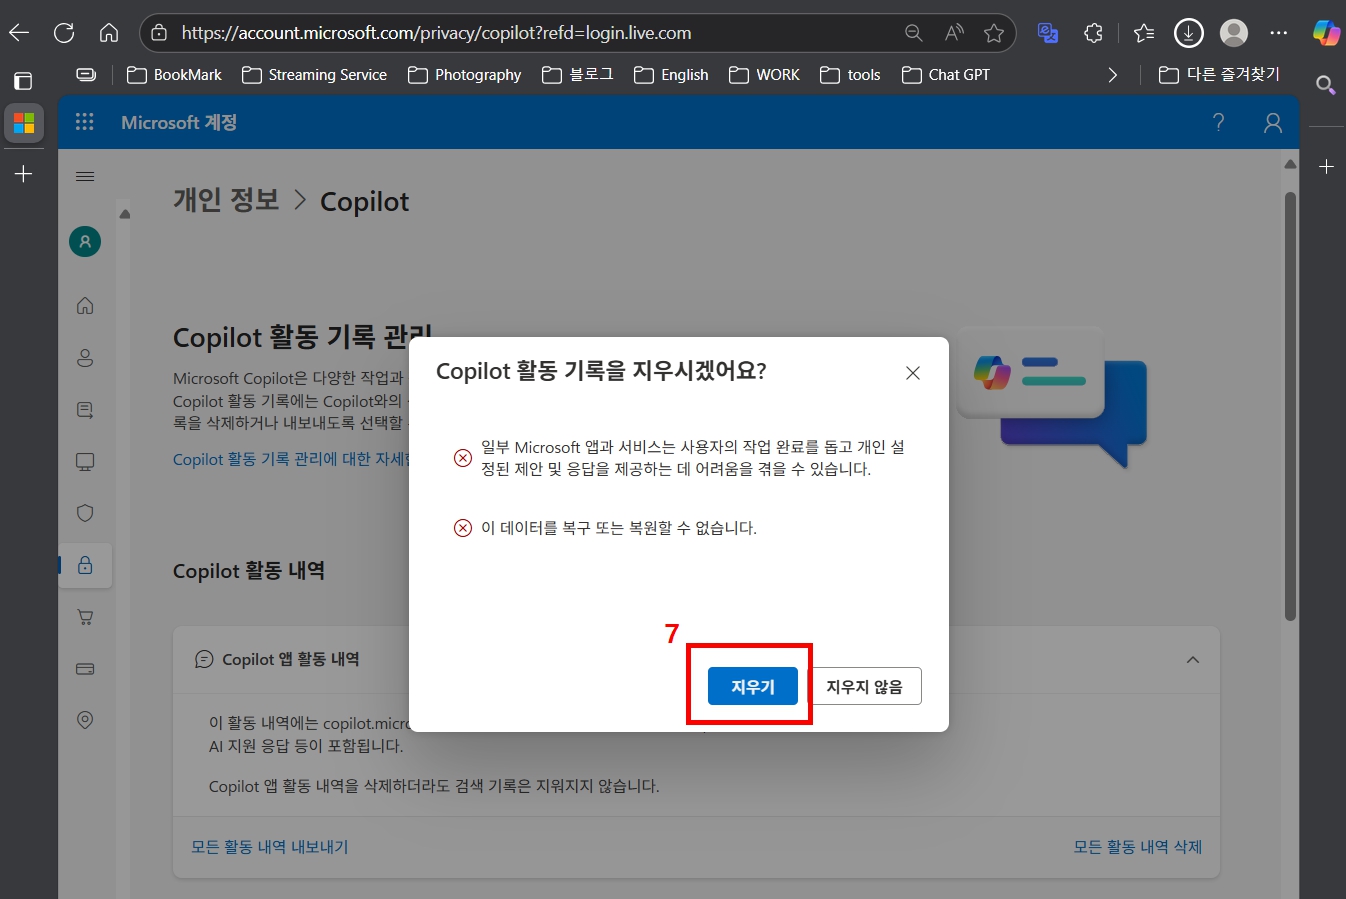Reload the page with refresh icon

pos(64,33)
